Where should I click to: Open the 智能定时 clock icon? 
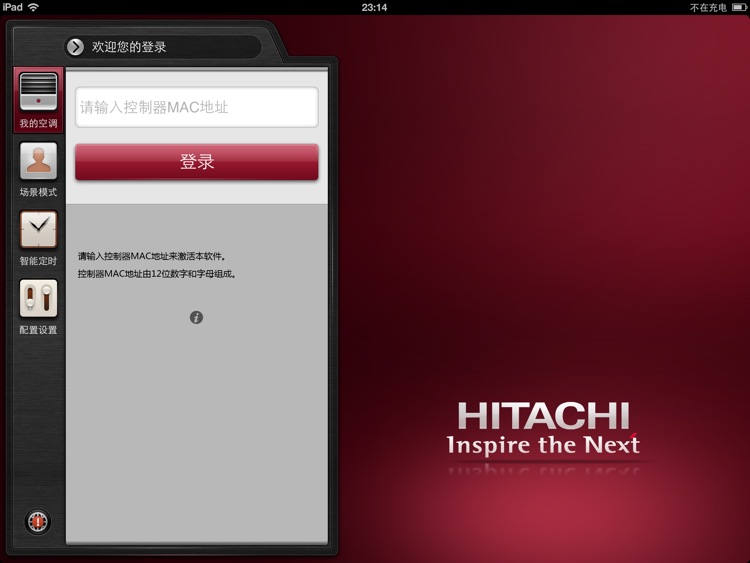tap(38, 230)
